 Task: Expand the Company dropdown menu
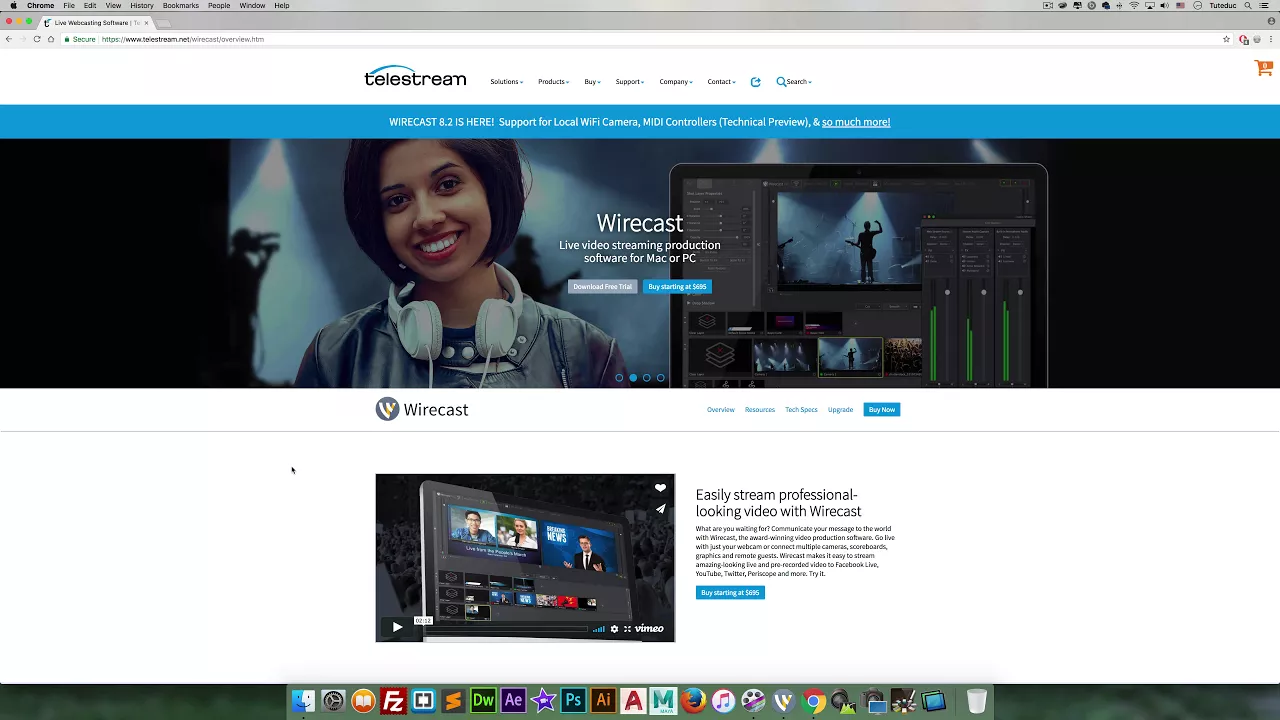coord(676,82)
